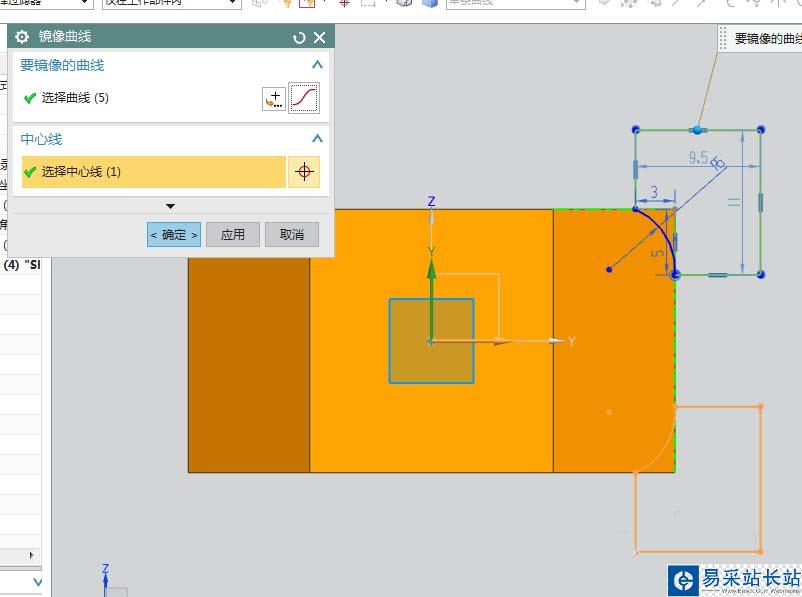This screenshot has height=597, width=802.
Task: Select the 3 dimension in the sketch
Action: [x=654, y=192]
